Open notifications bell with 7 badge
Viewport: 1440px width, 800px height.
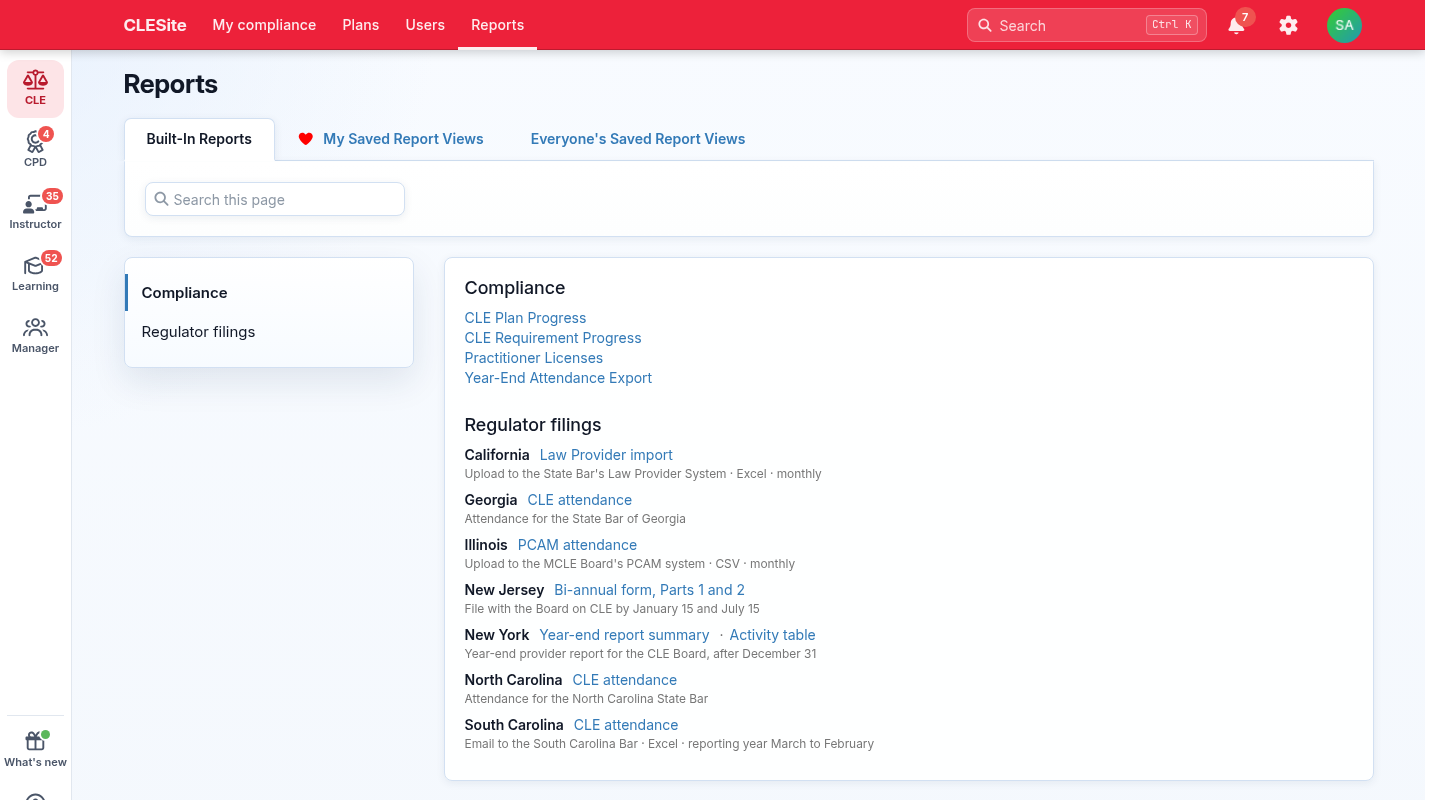[1237, 25]
